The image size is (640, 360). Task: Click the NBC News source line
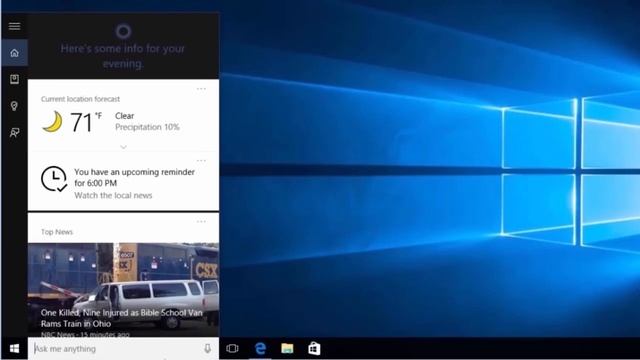tap(85, 334)
